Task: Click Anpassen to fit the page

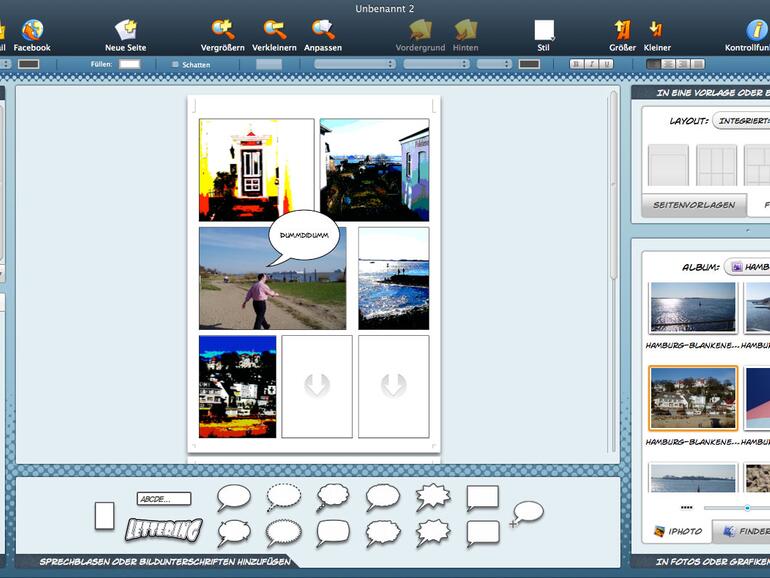Action: point(322,30)
